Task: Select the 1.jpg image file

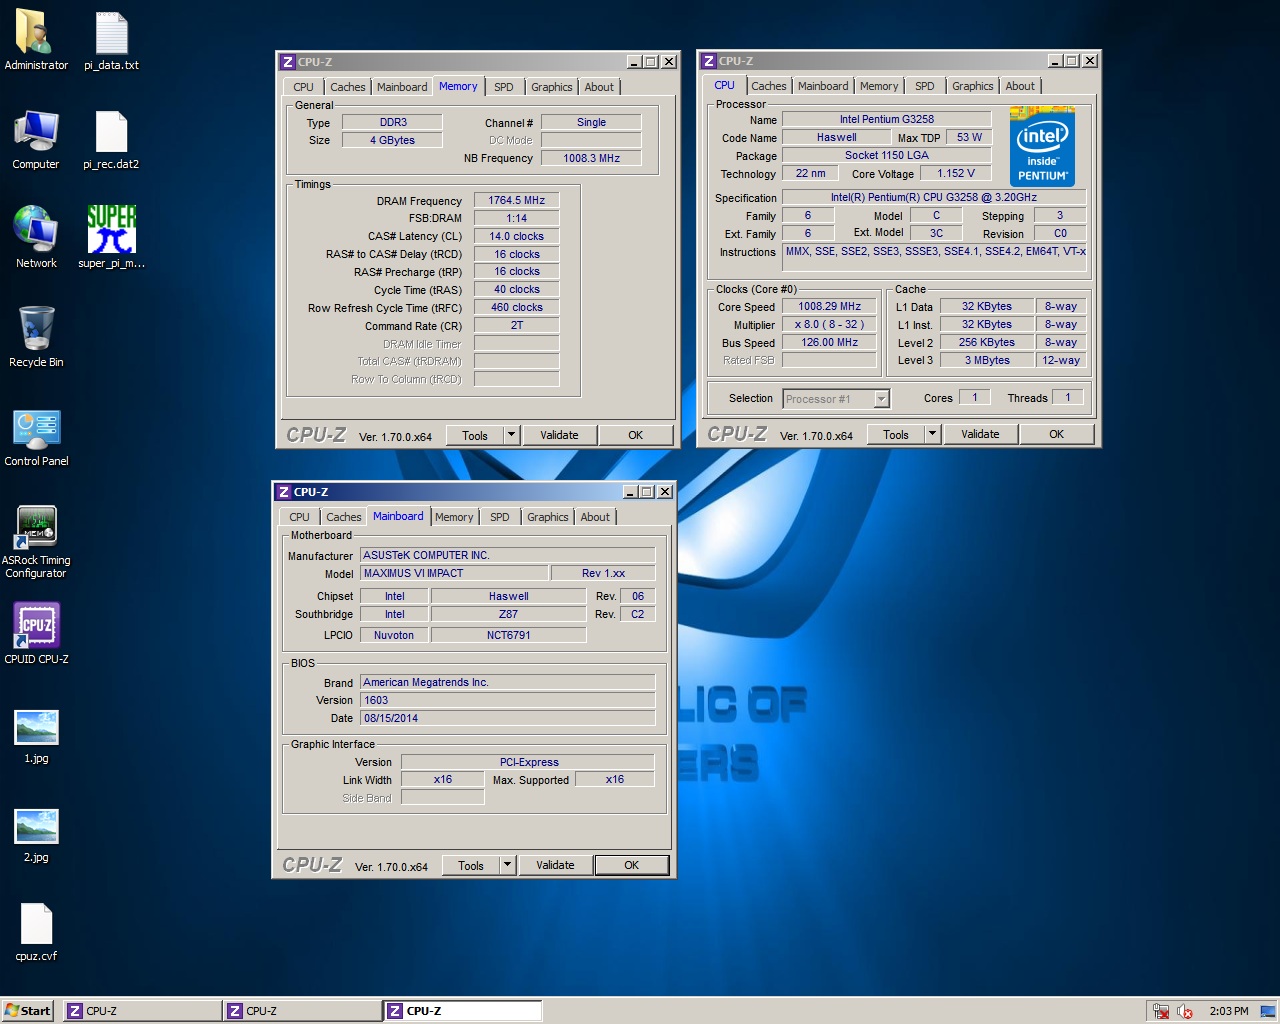Action: point(36,727)
